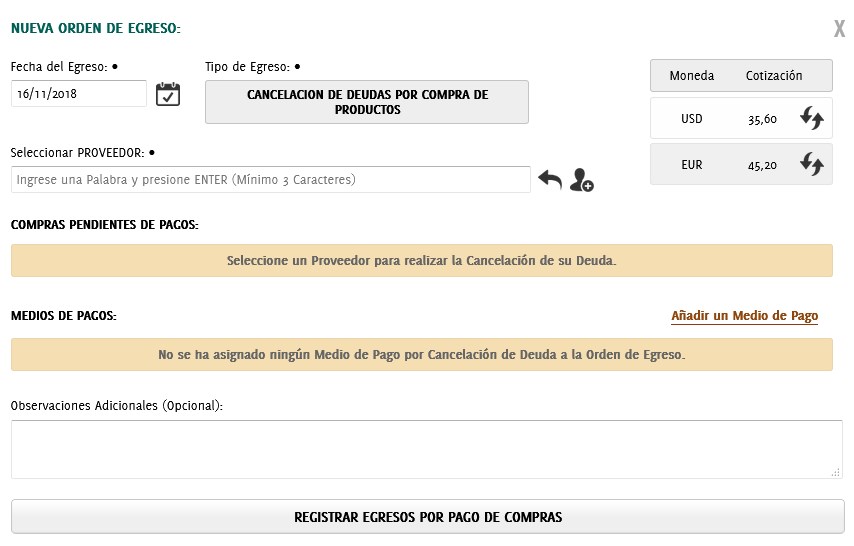Screen dimensions: 854x546
Task: Follow the Añadir un Medio de Pago link
Action: (x=744, y=316)
